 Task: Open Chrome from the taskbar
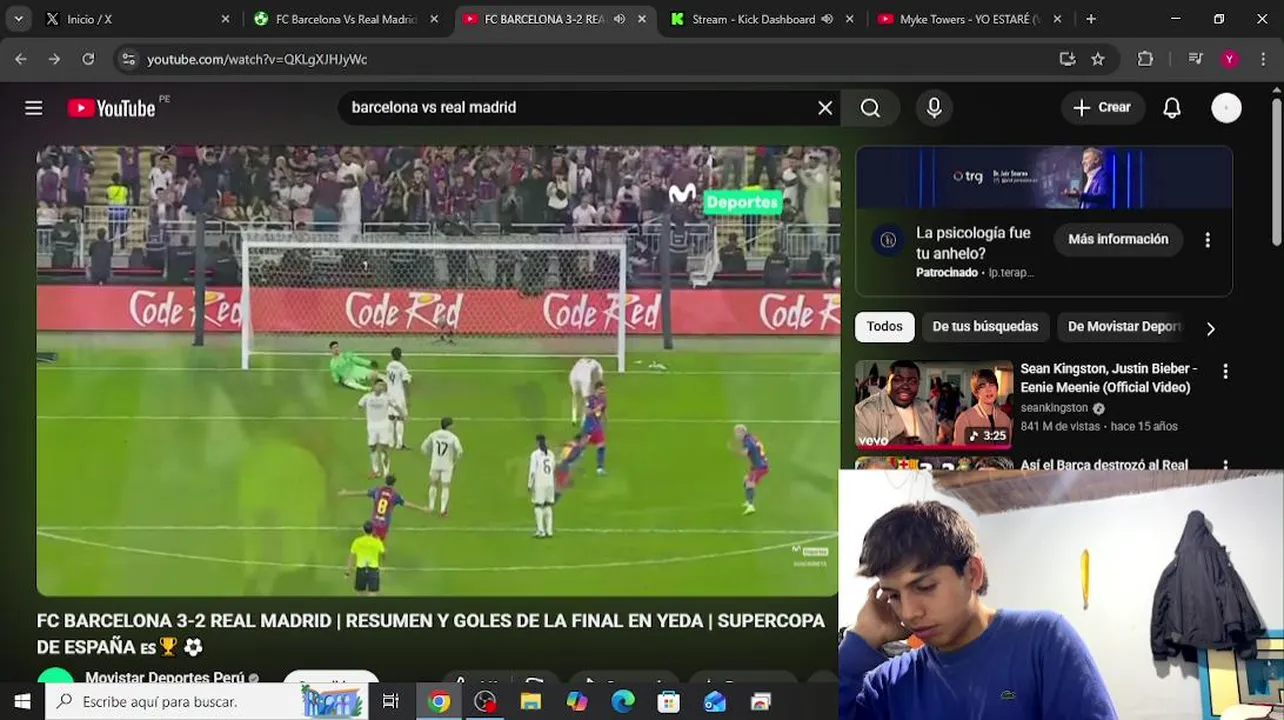pos(439,702)
